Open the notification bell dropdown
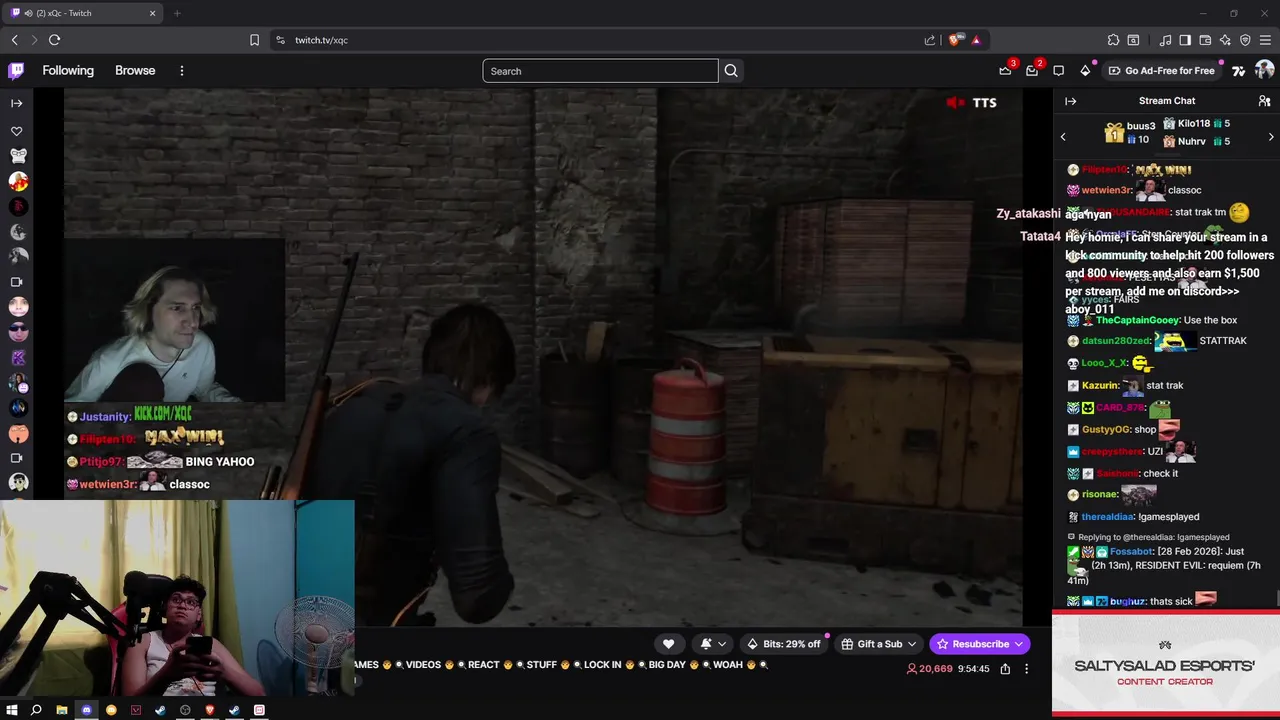The height and width of the screenshot is (720, 1280). pos(713,644)
